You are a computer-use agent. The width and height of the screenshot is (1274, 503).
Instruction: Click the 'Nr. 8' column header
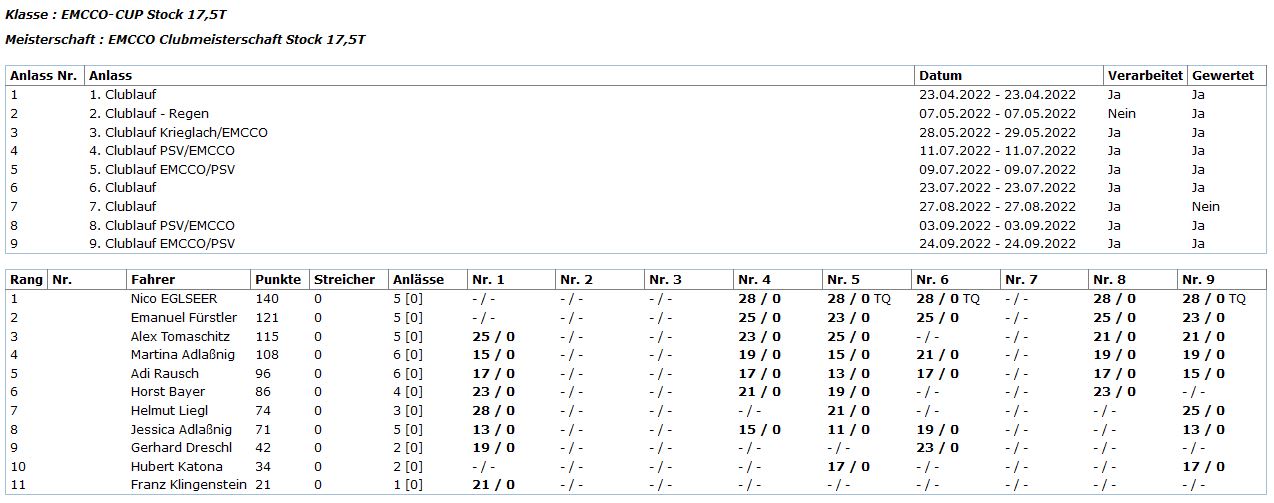[1109, 279]
